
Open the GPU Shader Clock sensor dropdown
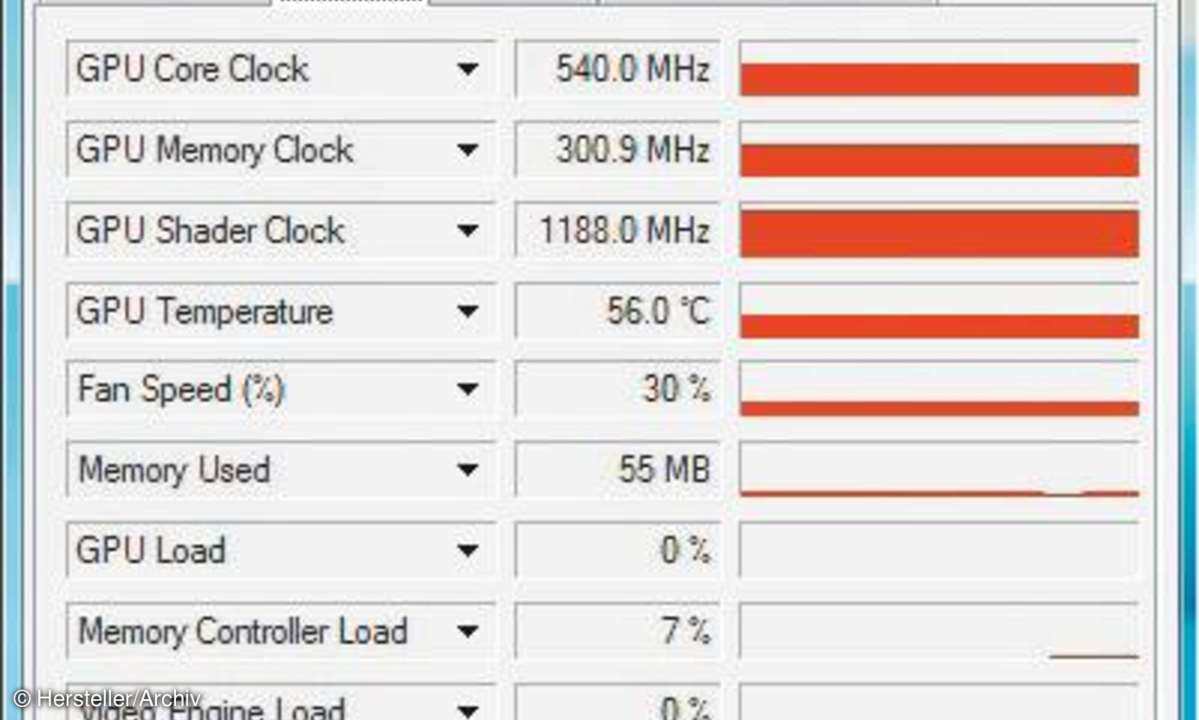coord(467,230)
